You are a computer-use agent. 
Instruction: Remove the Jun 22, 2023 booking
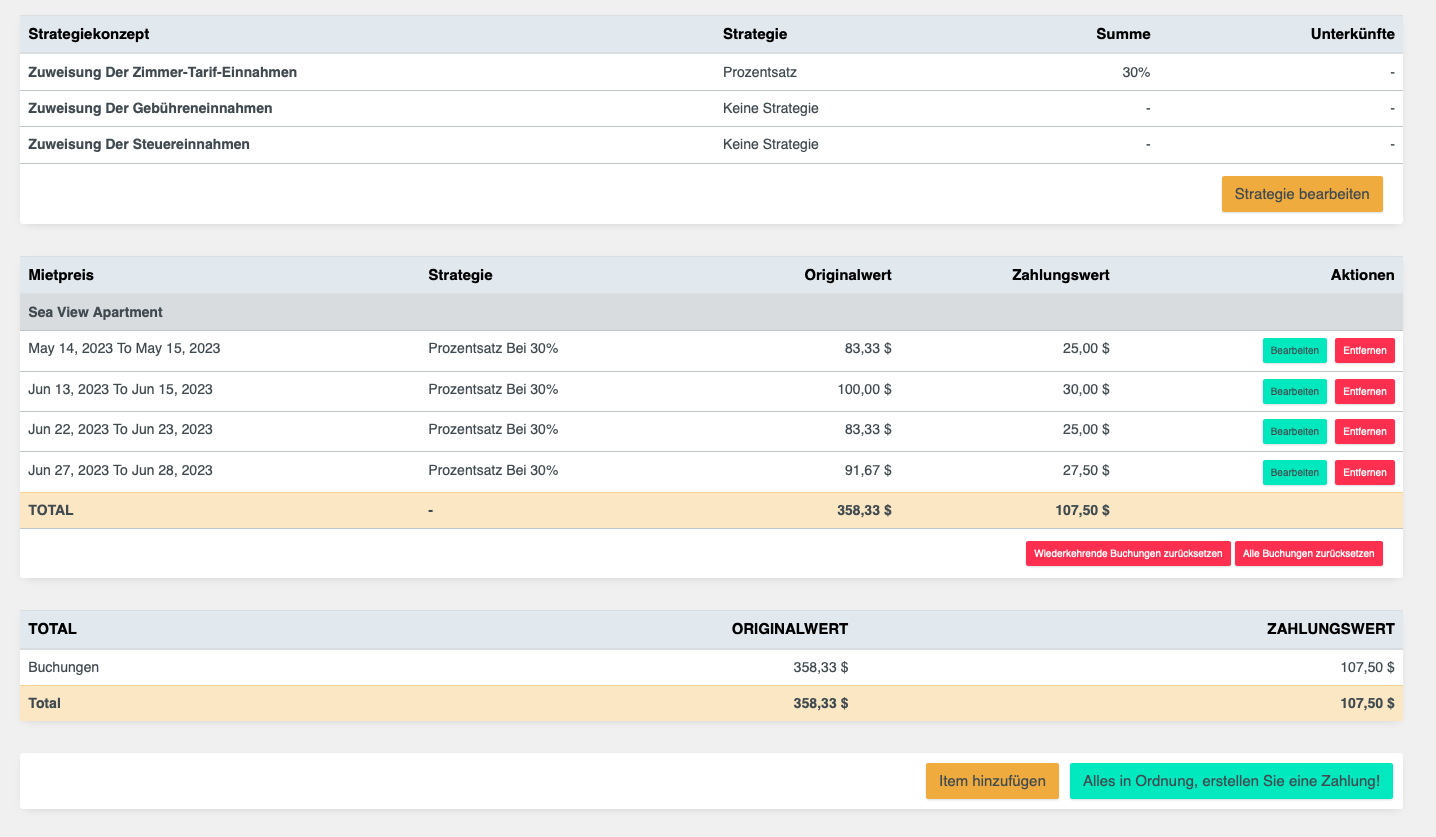(1364, 432)
